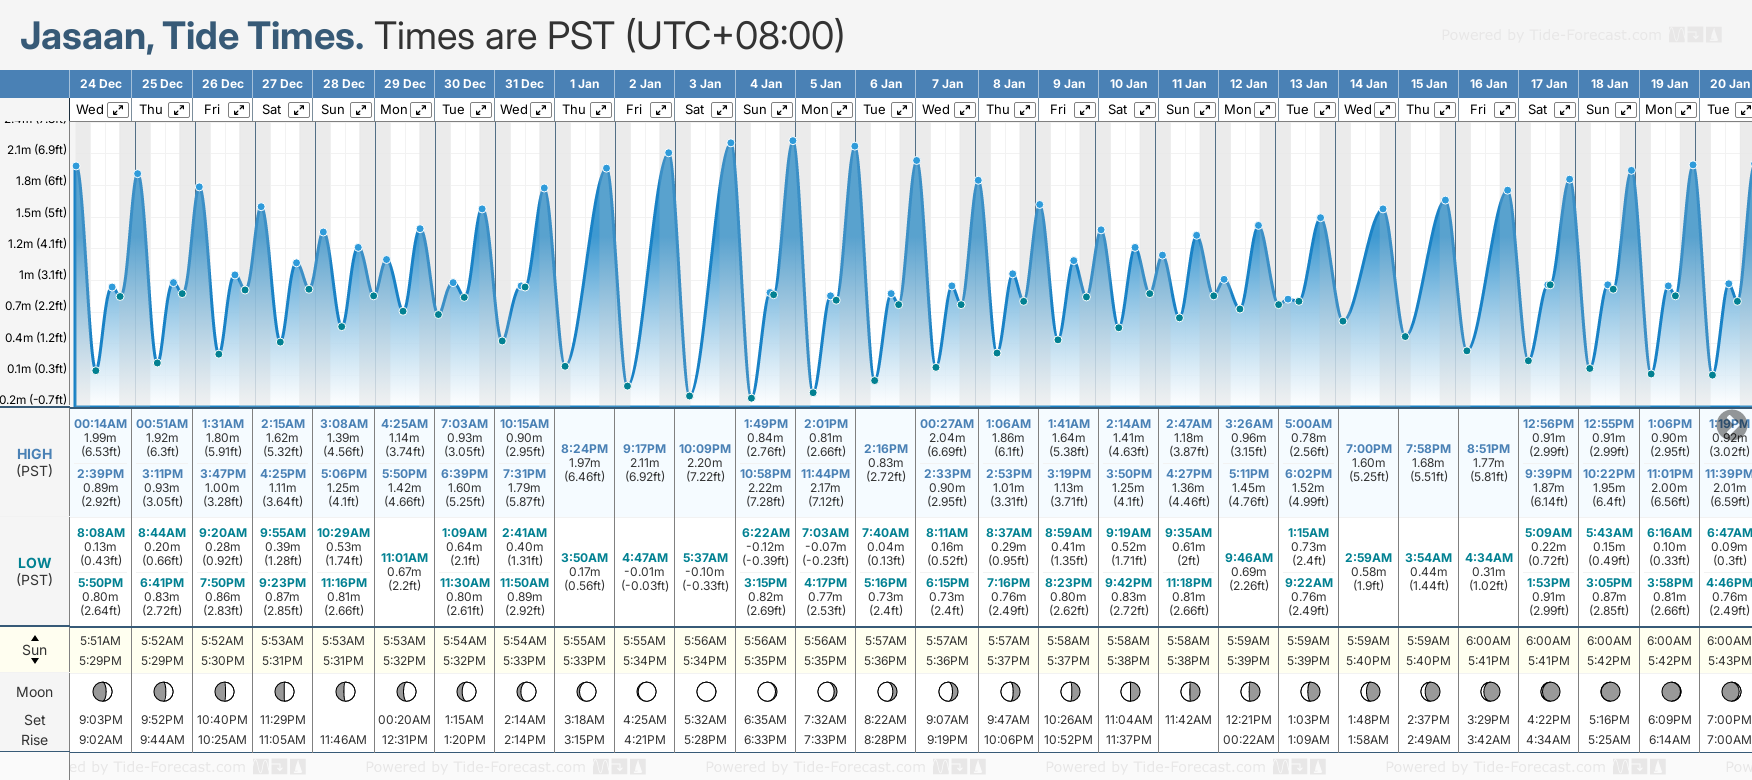Click expand icon for Mon 12 Jan
Image resolution: width=1752 pixels, height=780 pixels.
point(1265,110)
